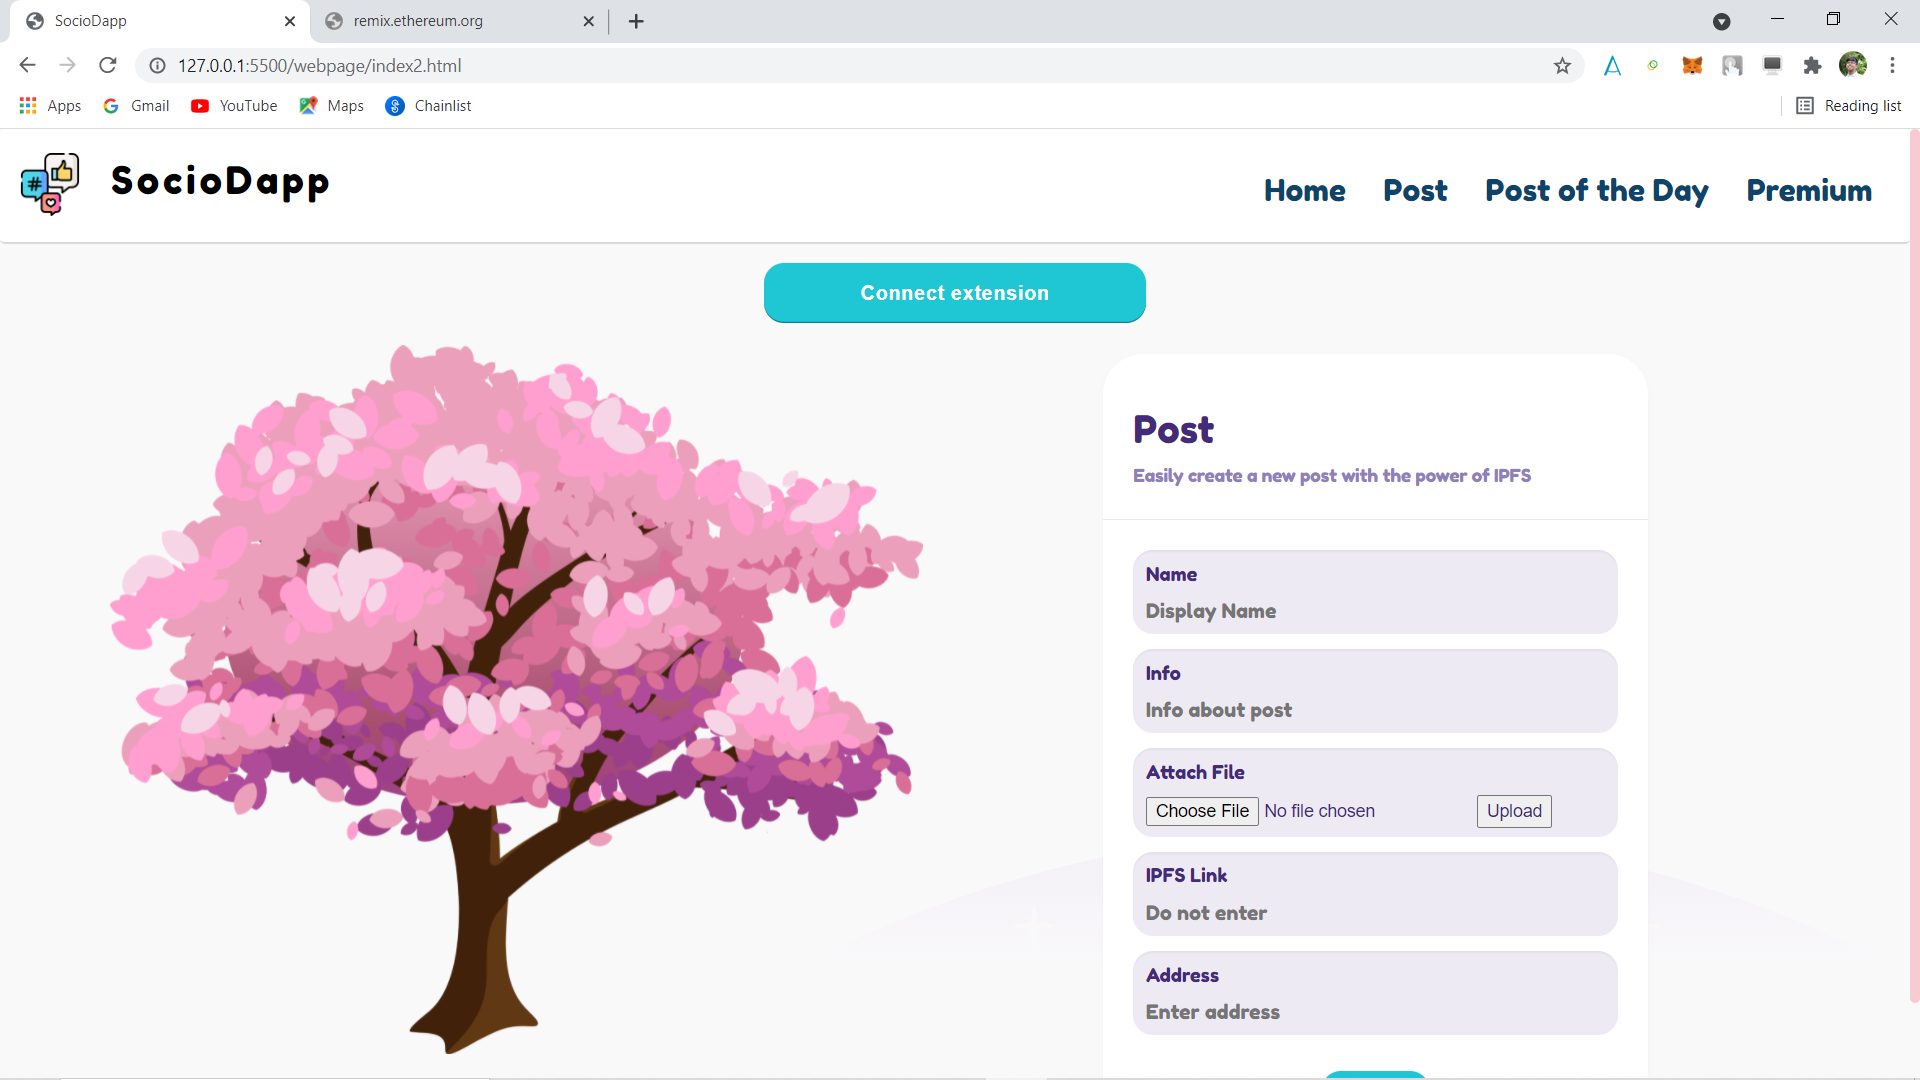
Task: Click the MetaMask fox extension icon
Action: click(x=1692, y=66)
